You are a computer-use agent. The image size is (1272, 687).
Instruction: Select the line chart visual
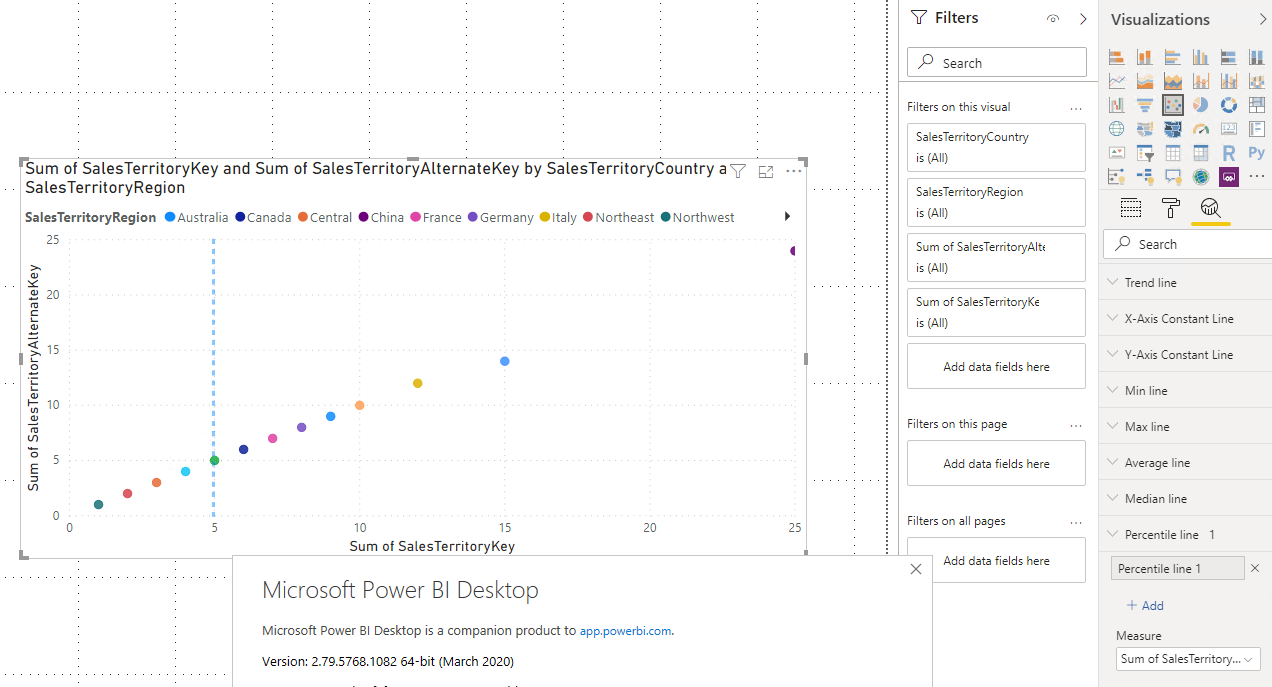click(x=1117, y=81)
